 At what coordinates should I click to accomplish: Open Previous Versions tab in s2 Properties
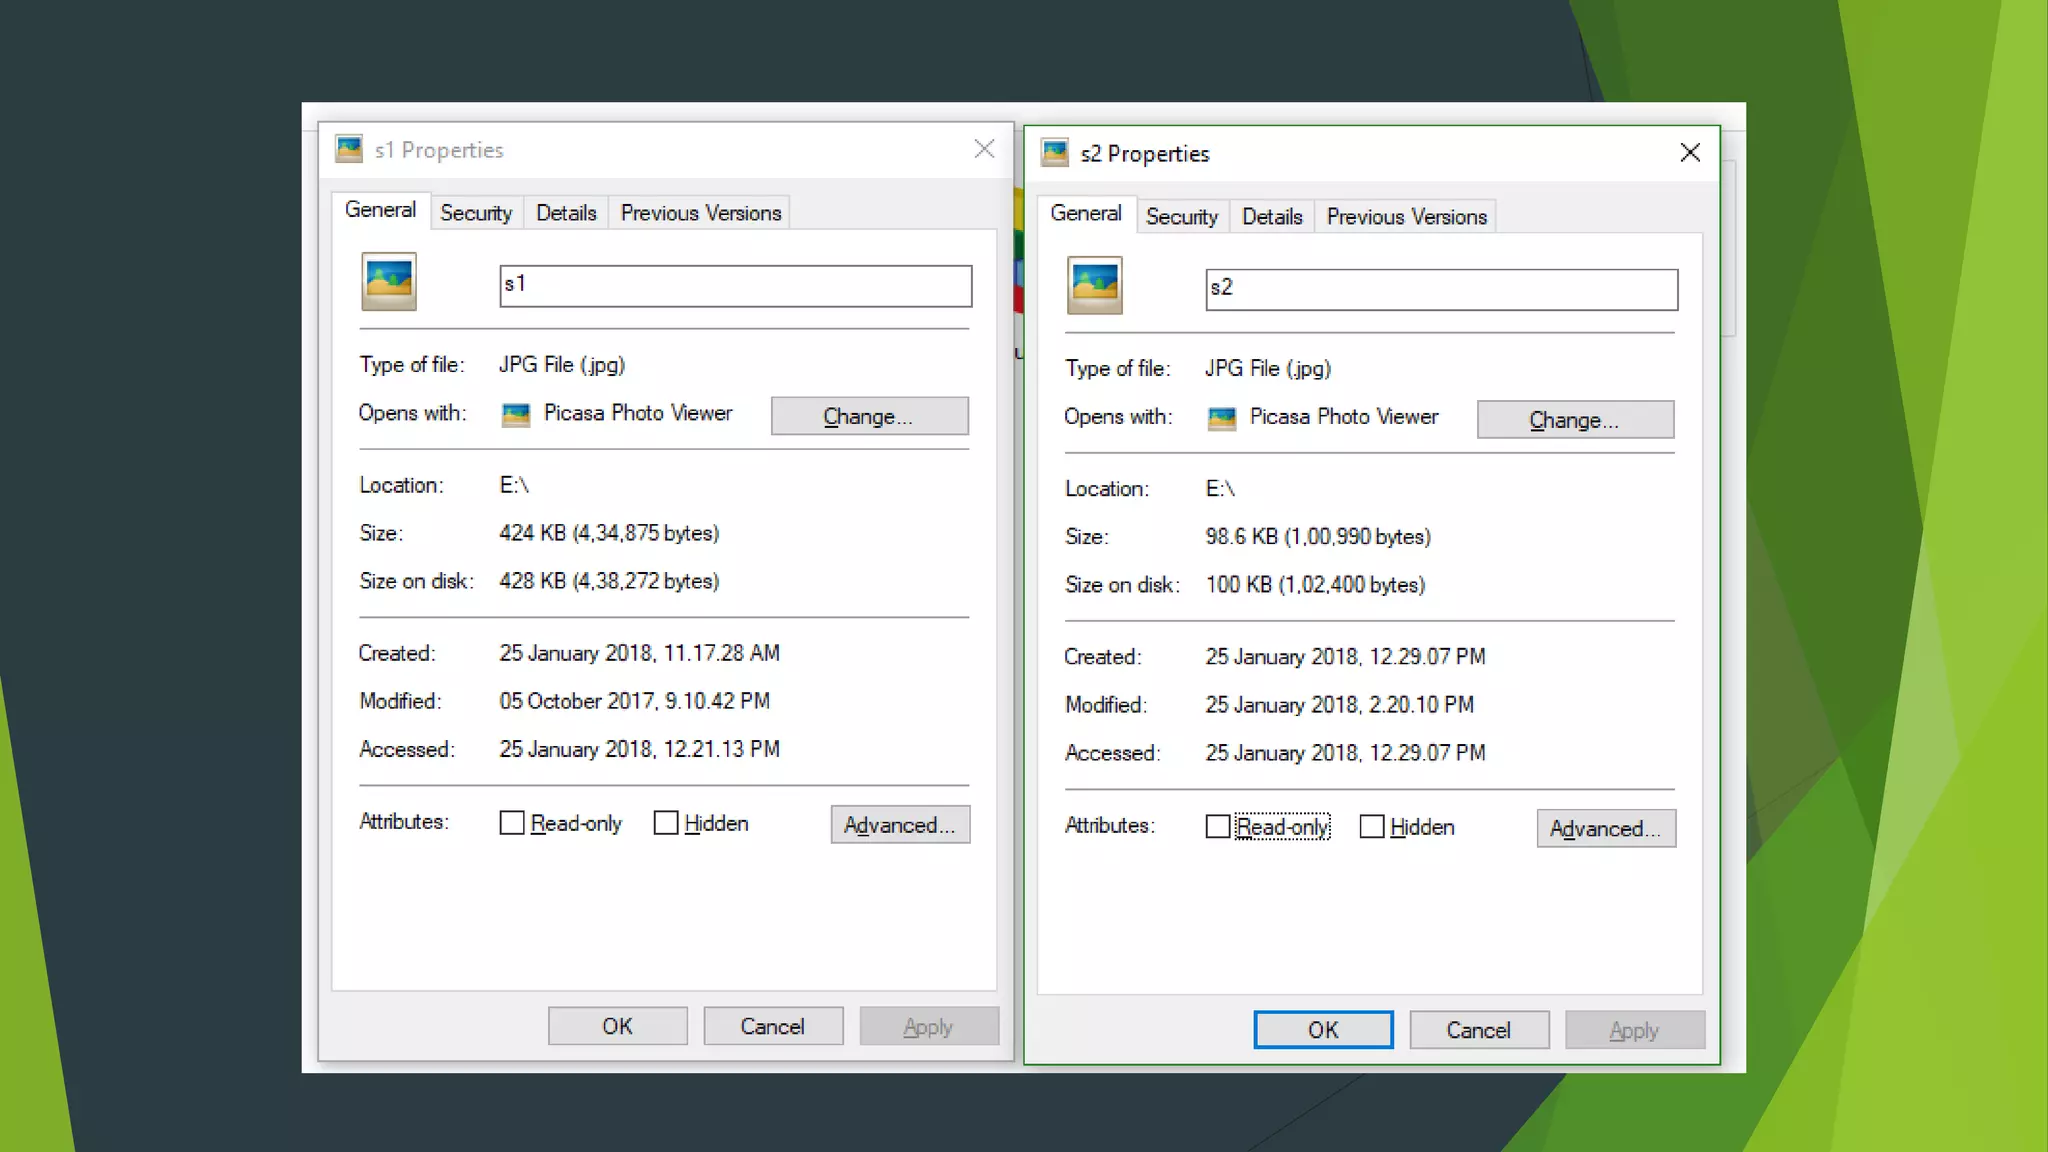click(x=1406, y=217)
